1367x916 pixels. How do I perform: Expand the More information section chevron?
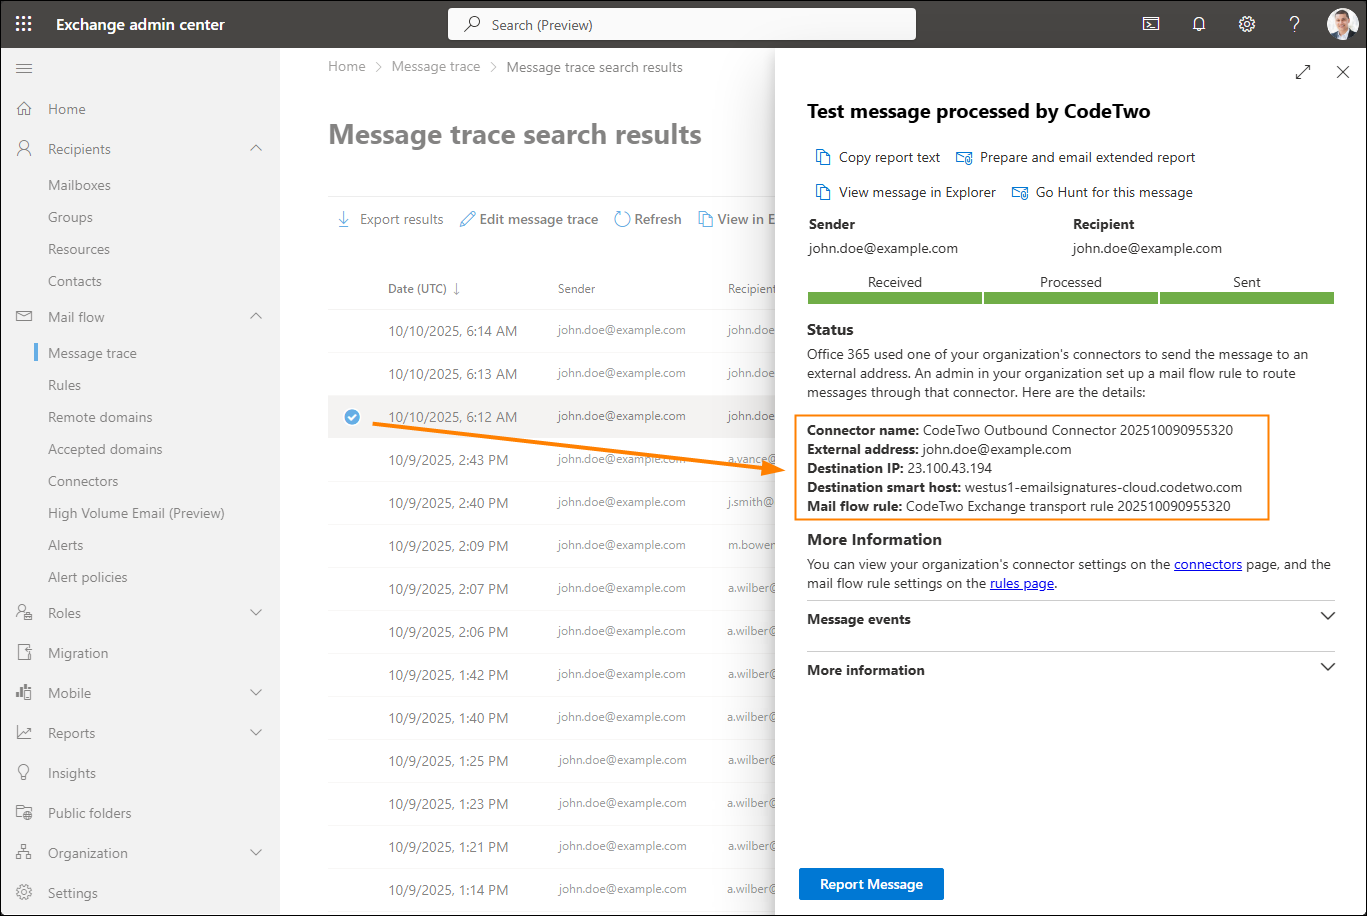coord(1328,667)
